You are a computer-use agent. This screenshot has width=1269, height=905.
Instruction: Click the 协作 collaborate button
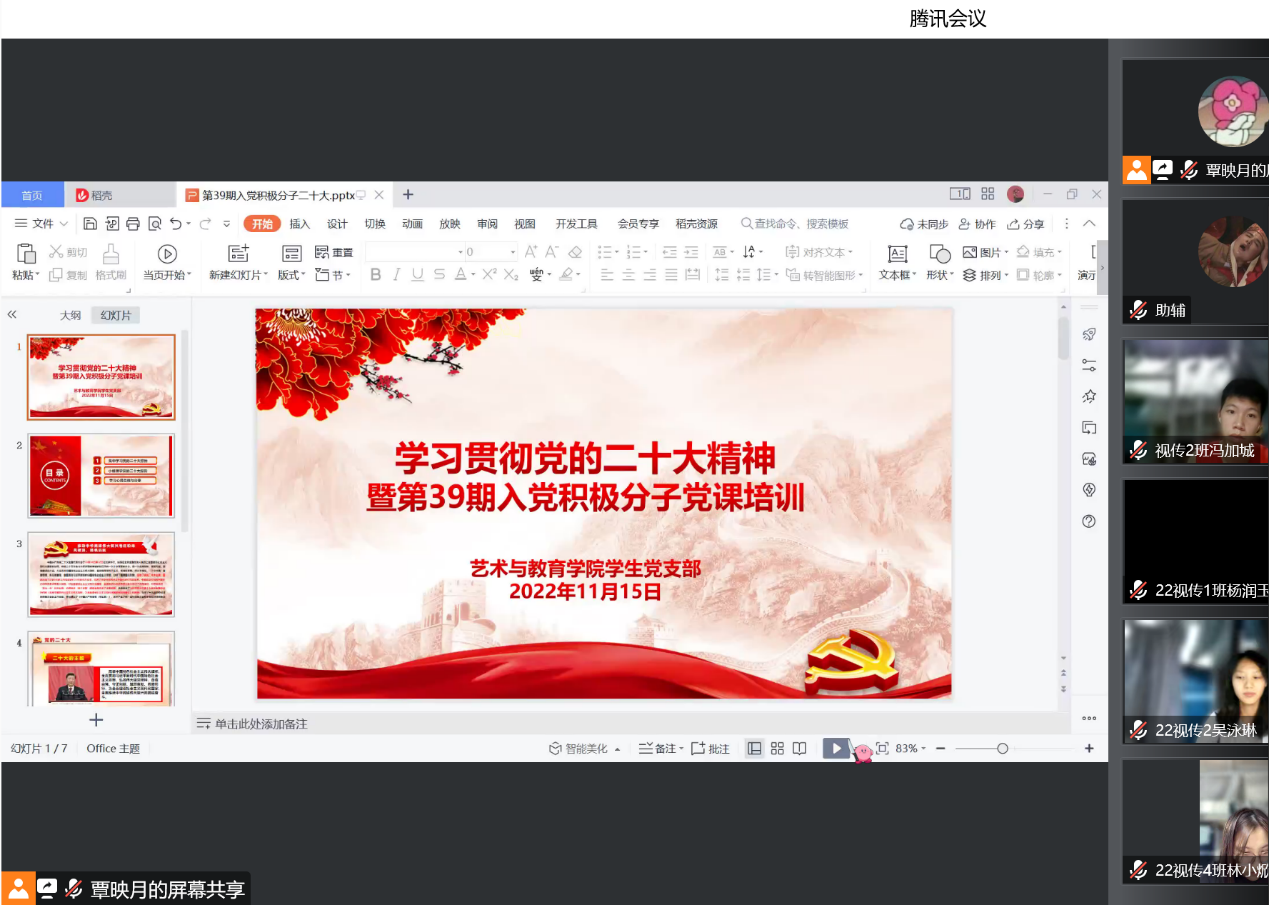977,224
